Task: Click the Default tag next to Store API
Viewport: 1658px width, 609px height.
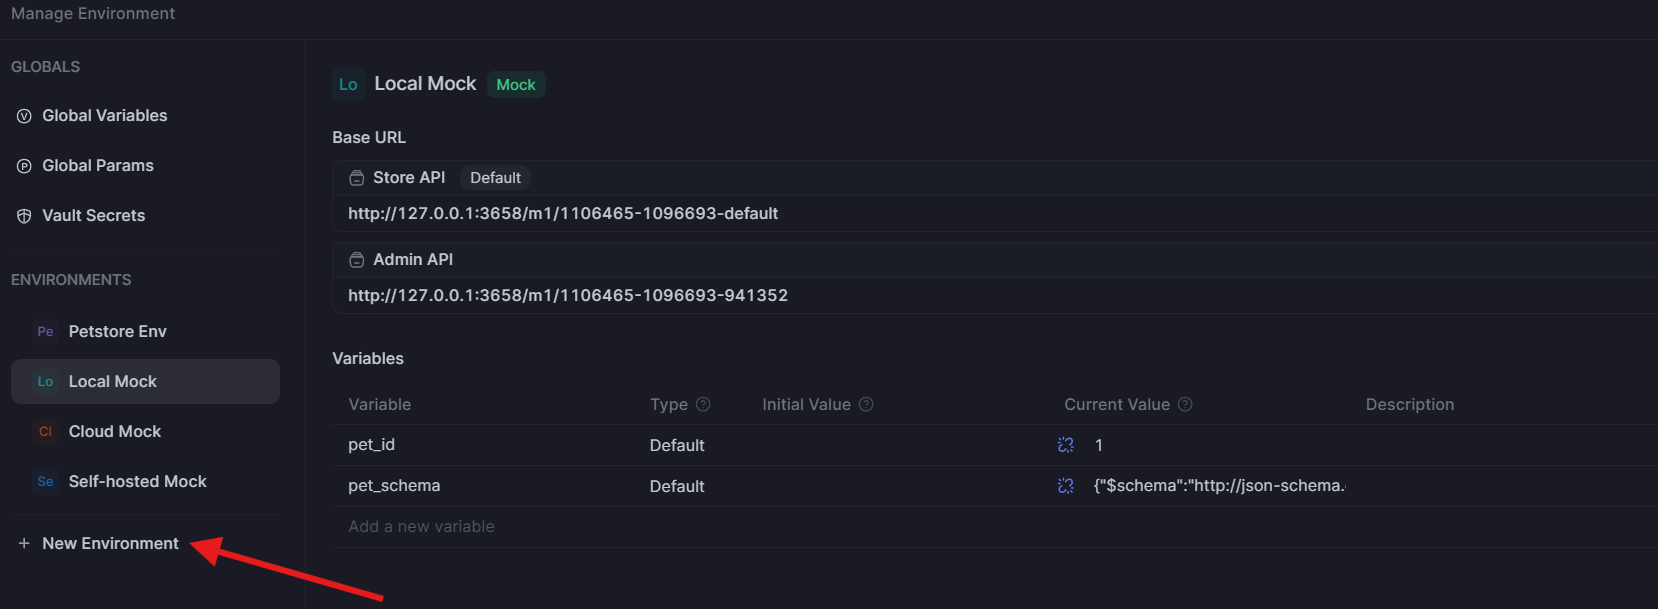Action: coord(495,178)
